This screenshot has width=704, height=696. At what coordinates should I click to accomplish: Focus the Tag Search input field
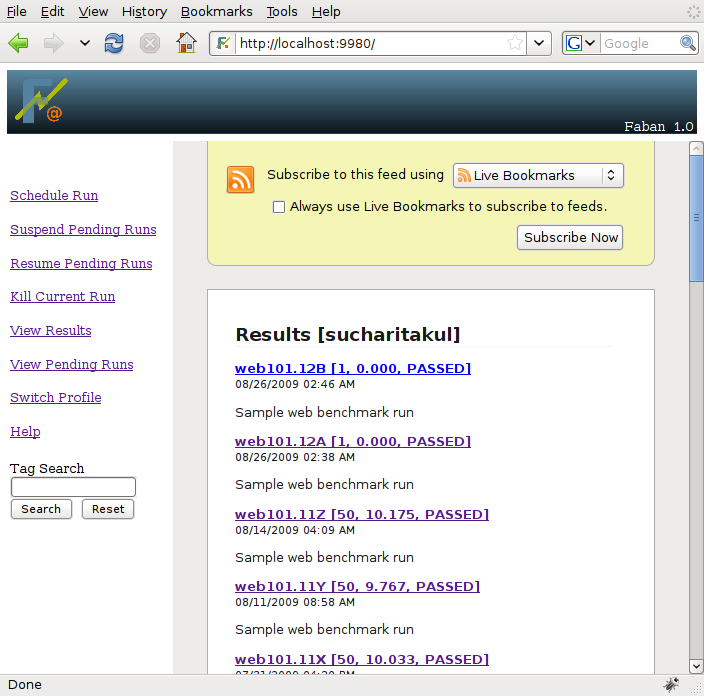(x=73, y=487)
